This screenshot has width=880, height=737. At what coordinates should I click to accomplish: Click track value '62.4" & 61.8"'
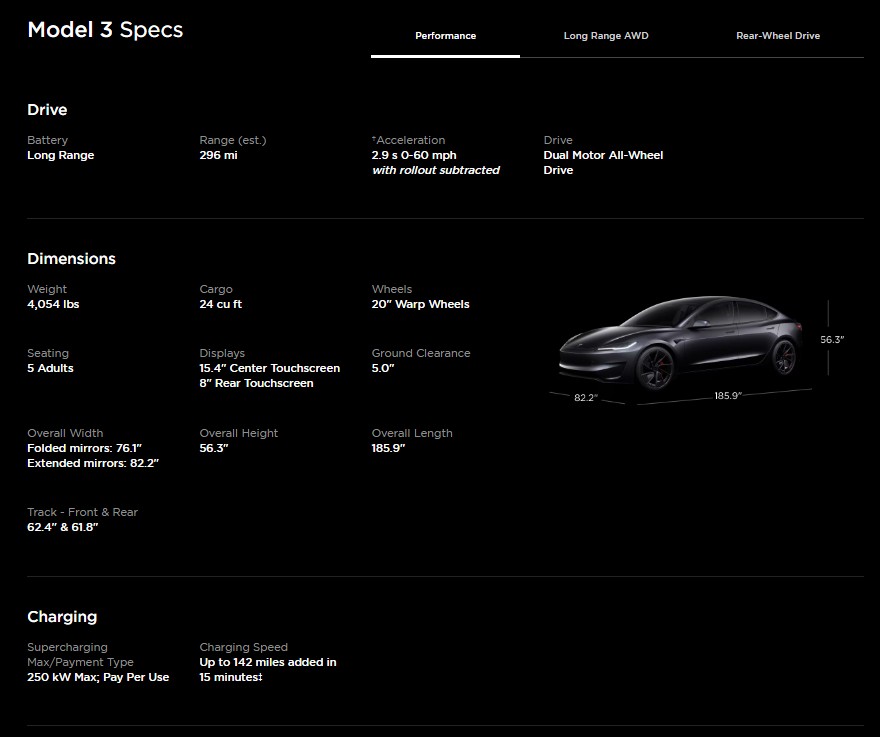pyautogui.click(x=63, y=527)
